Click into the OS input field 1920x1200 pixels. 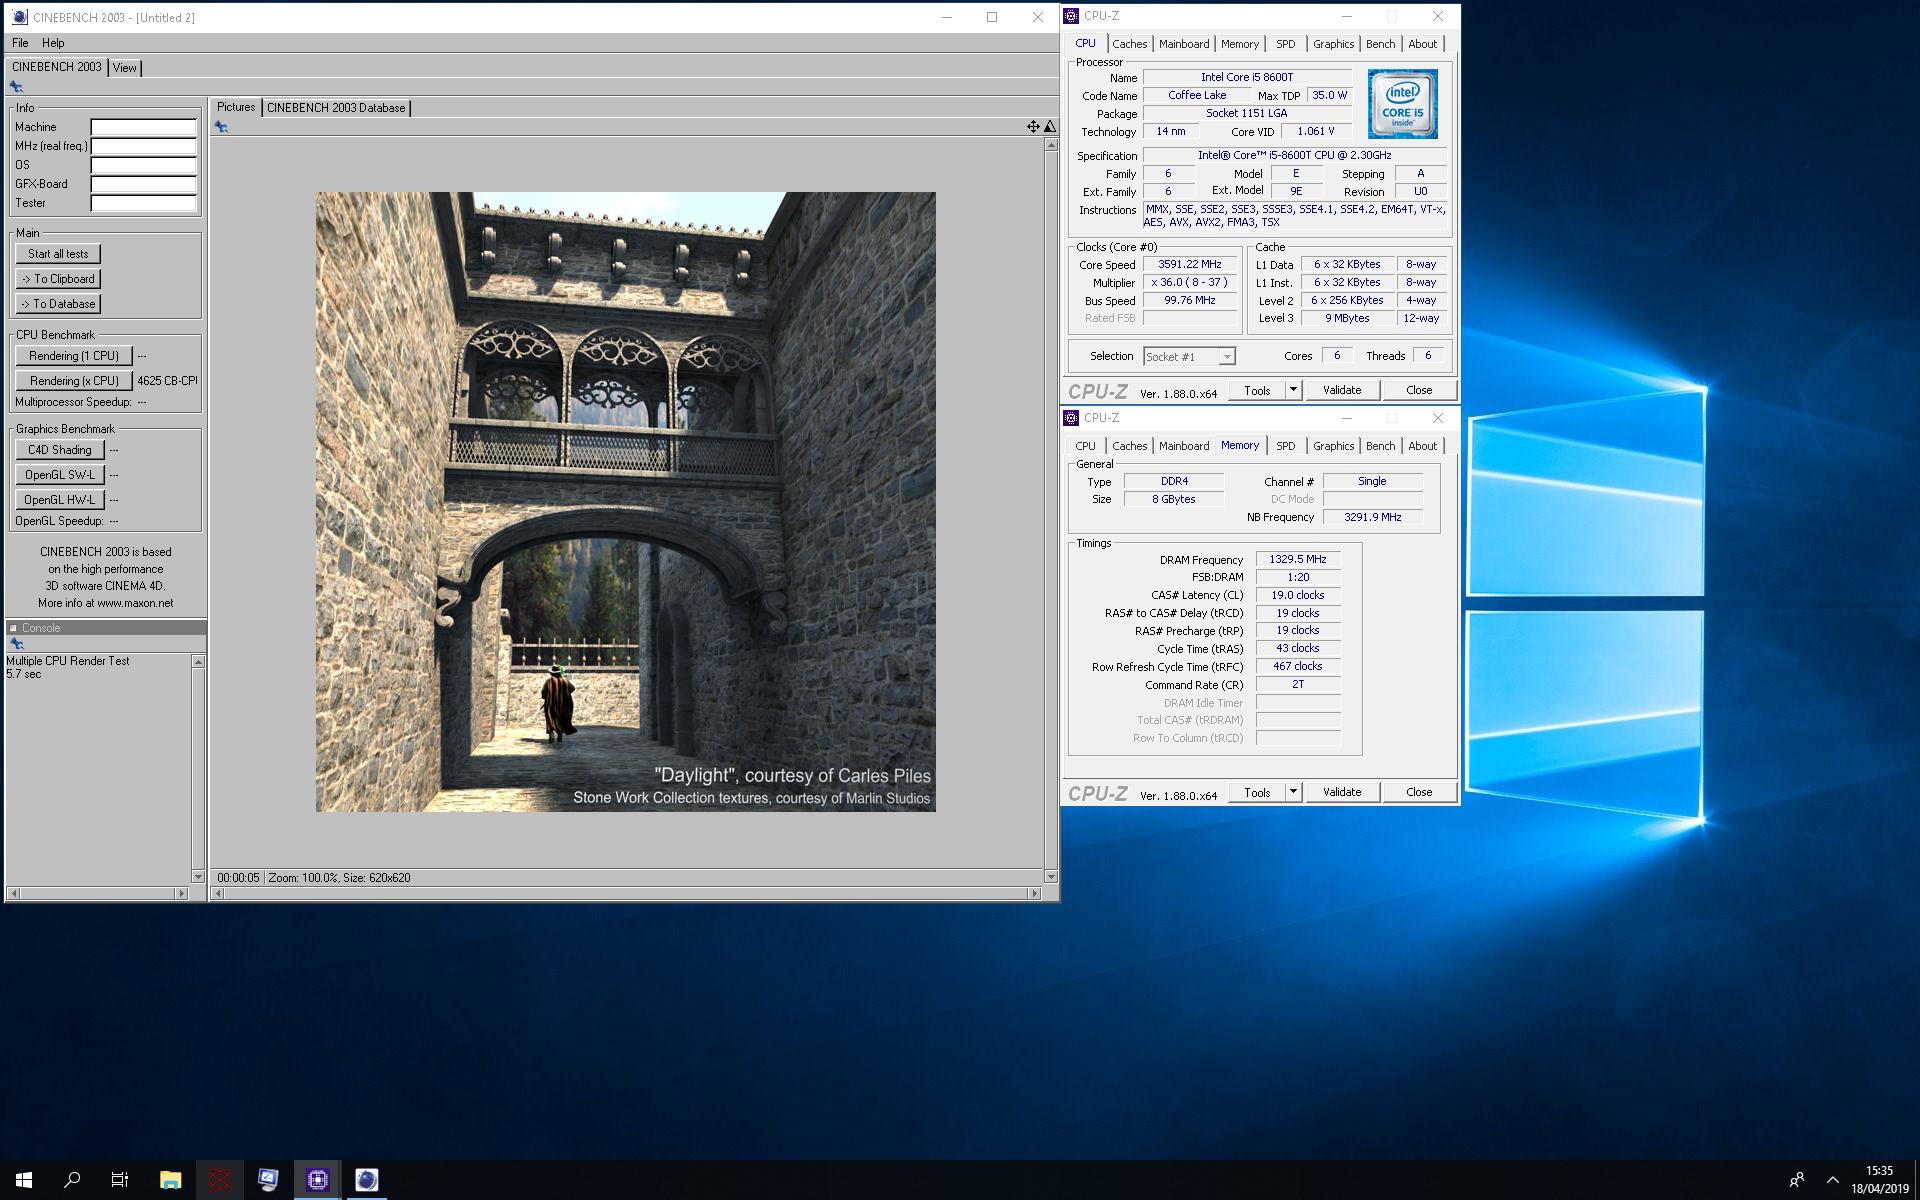pyautogui.click(x=144, y=165)
